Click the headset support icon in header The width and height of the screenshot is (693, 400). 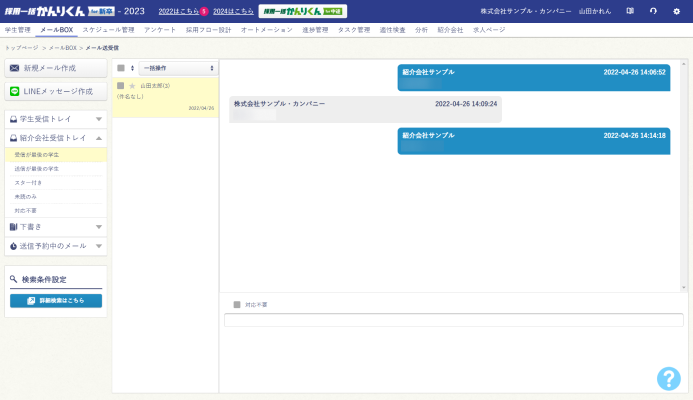(x=653, y=11)
